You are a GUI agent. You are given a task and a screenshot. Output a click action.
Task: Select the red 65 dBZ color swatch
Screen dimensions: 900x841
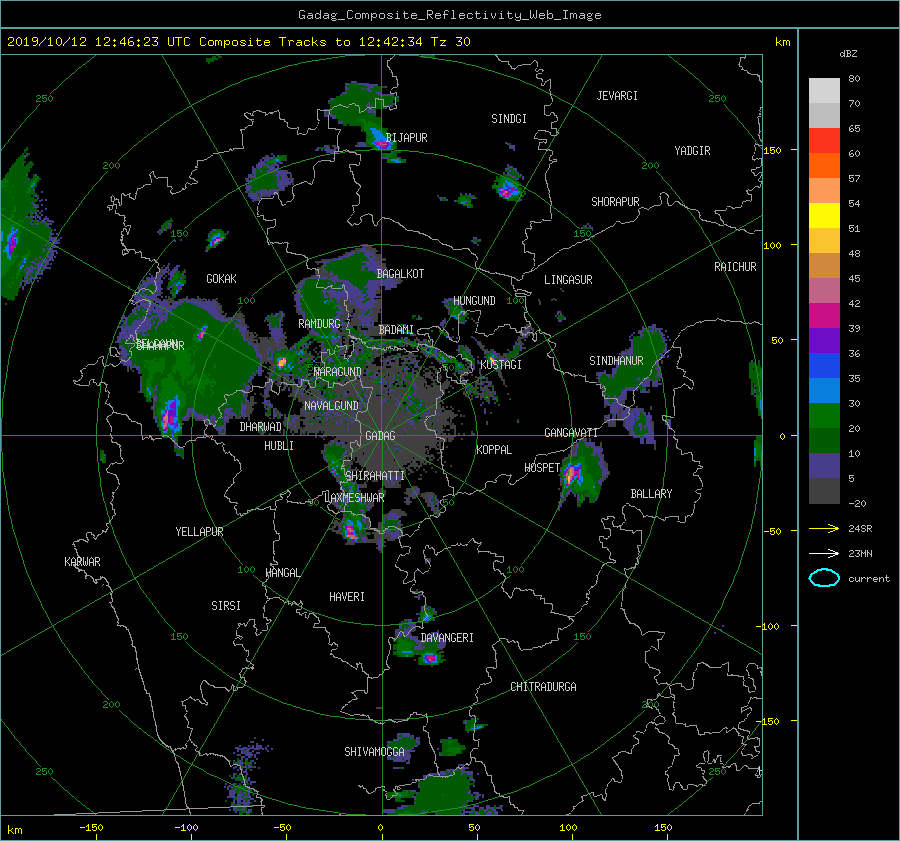(824, 140)
